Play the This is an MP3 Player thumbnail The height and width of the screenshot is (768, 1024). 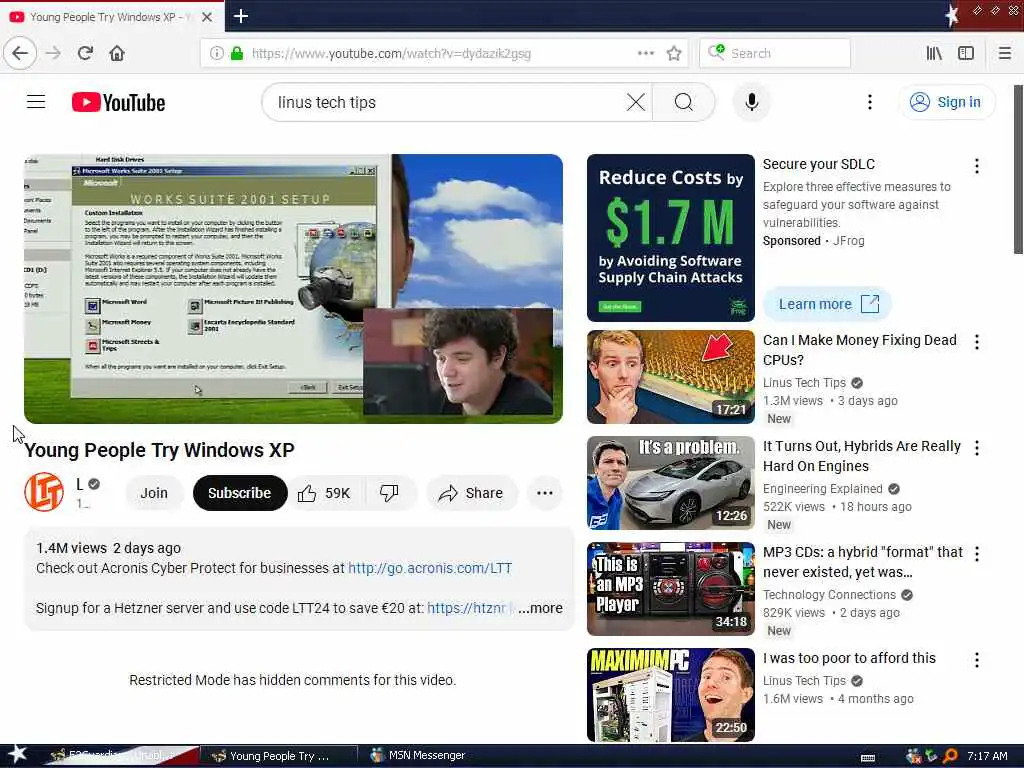671,589
